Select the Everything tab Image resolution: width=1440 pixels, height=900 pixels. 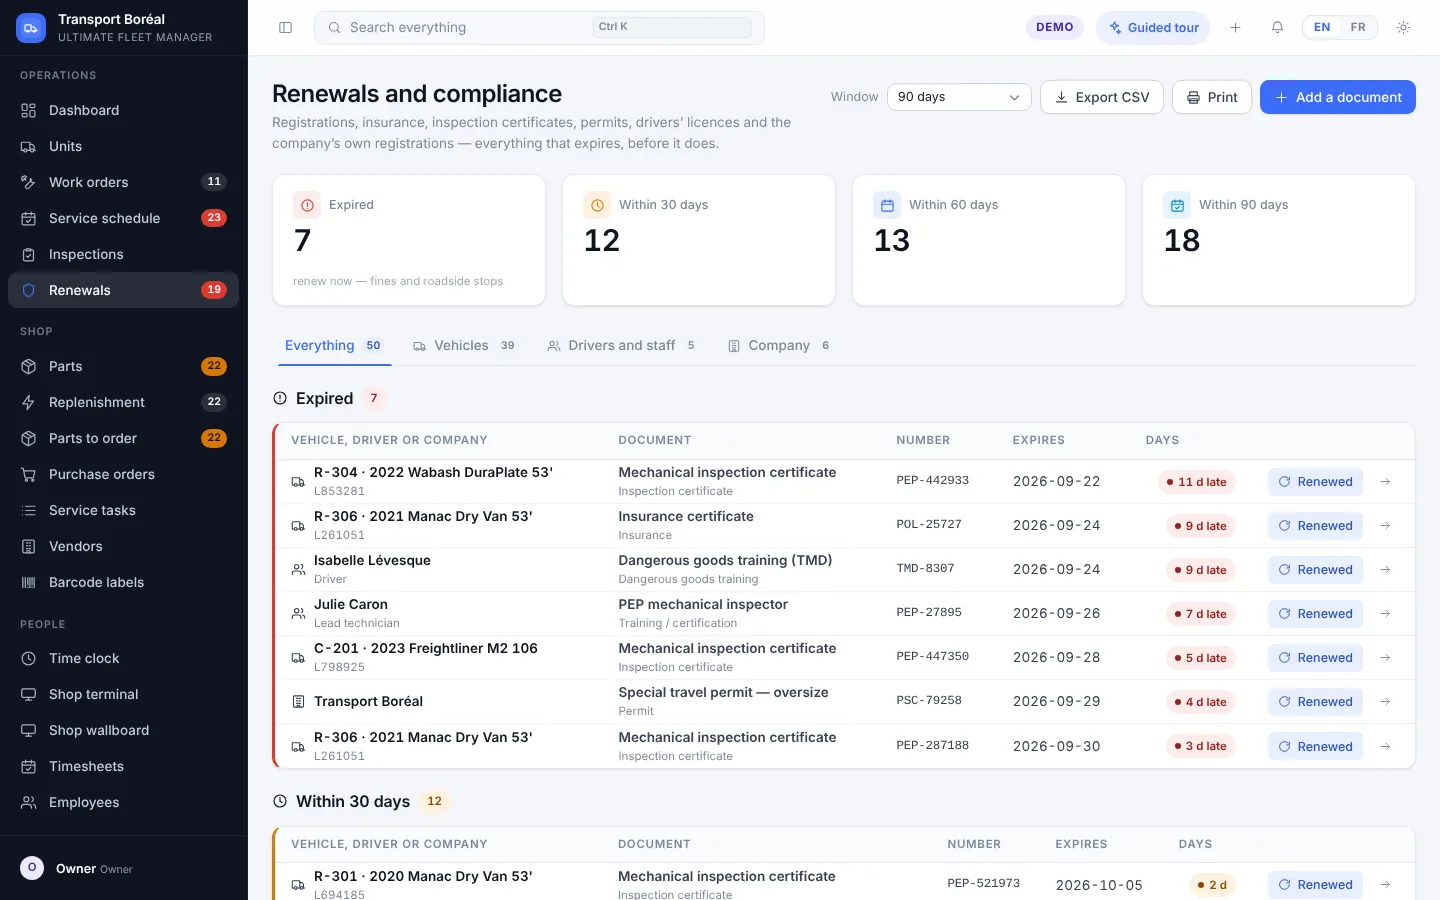pos(334,346)
